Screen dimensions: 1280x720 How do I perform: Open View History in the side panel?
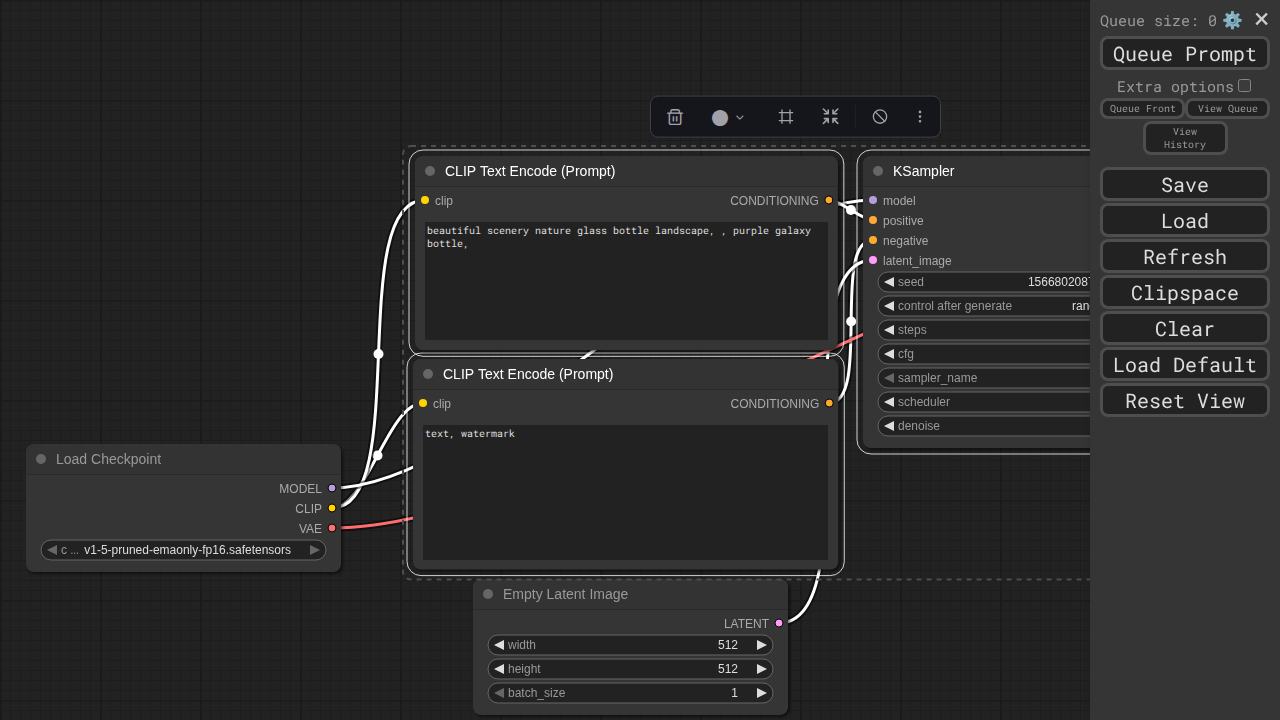tap(1185, 138)
